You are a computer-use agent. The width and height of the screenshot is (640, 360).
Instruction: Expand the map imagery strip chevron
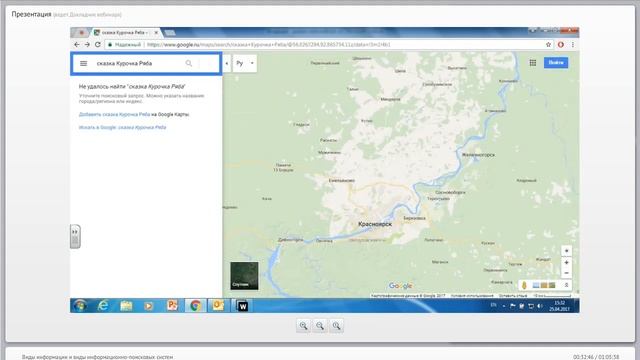[x=566, y=285]
